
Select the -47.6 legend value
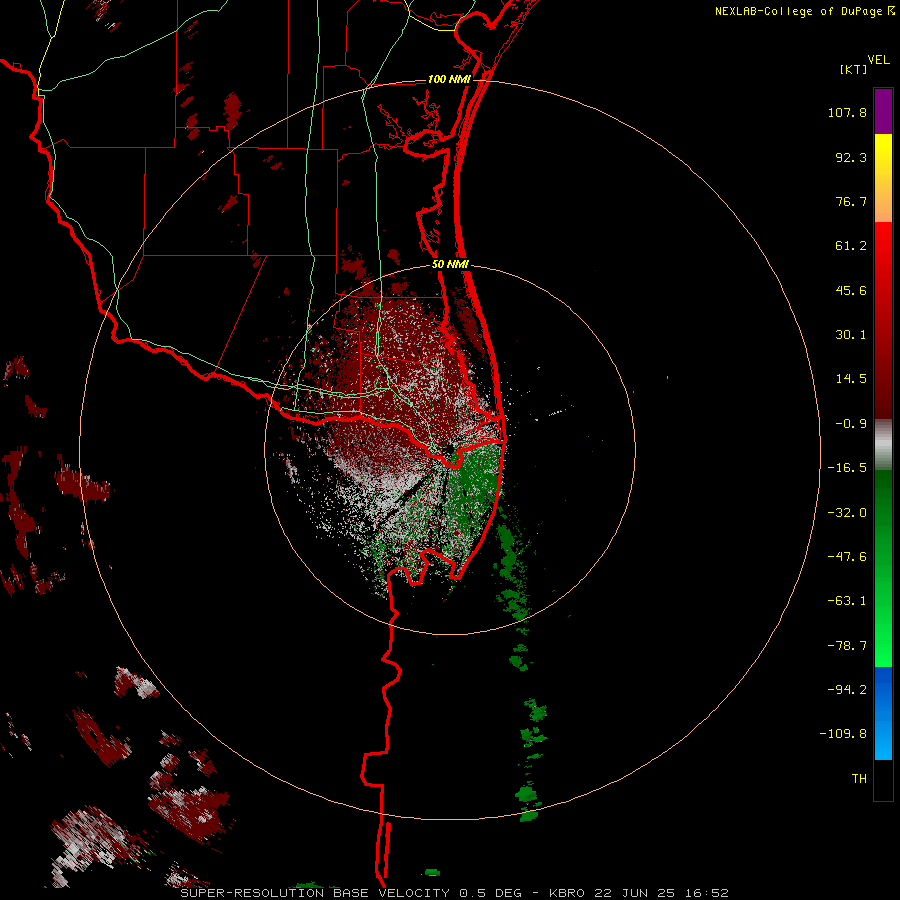pos(847,557)
